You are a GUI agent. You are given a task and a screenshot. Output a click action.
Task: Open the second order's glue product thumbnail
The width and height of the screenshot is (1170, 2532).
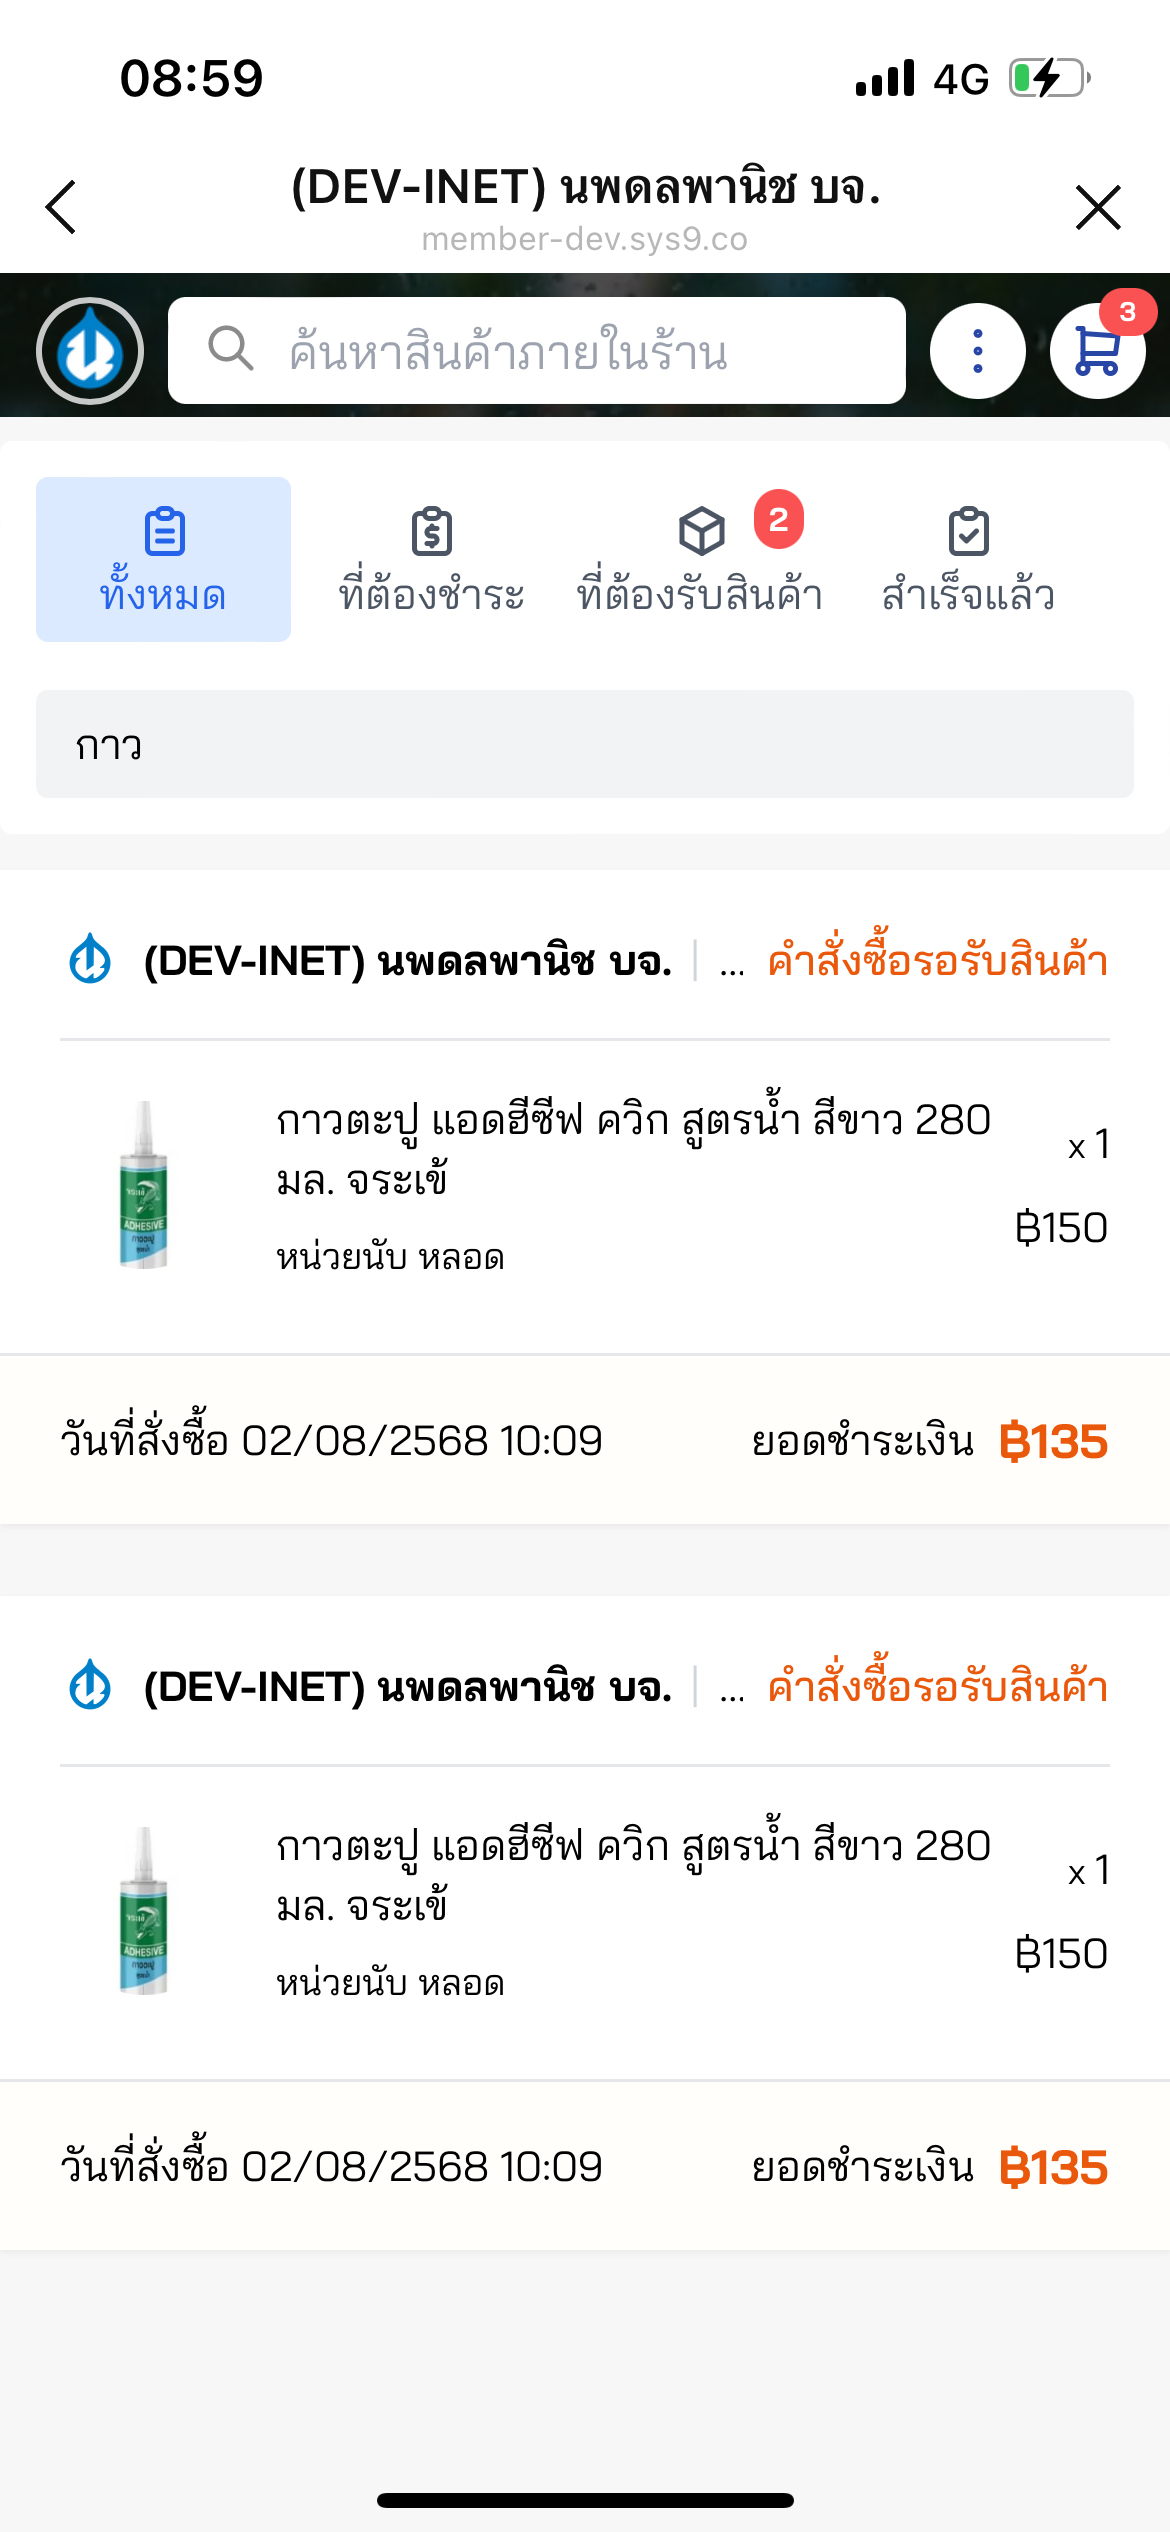[x=144, y=1911]
